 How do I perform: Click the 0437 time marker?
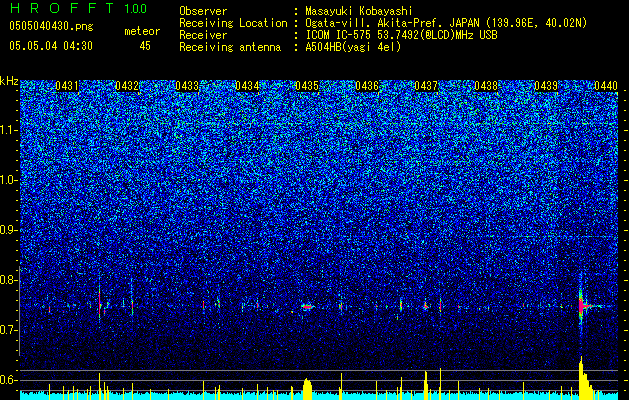pyautogui.click(x=426, y=86)
